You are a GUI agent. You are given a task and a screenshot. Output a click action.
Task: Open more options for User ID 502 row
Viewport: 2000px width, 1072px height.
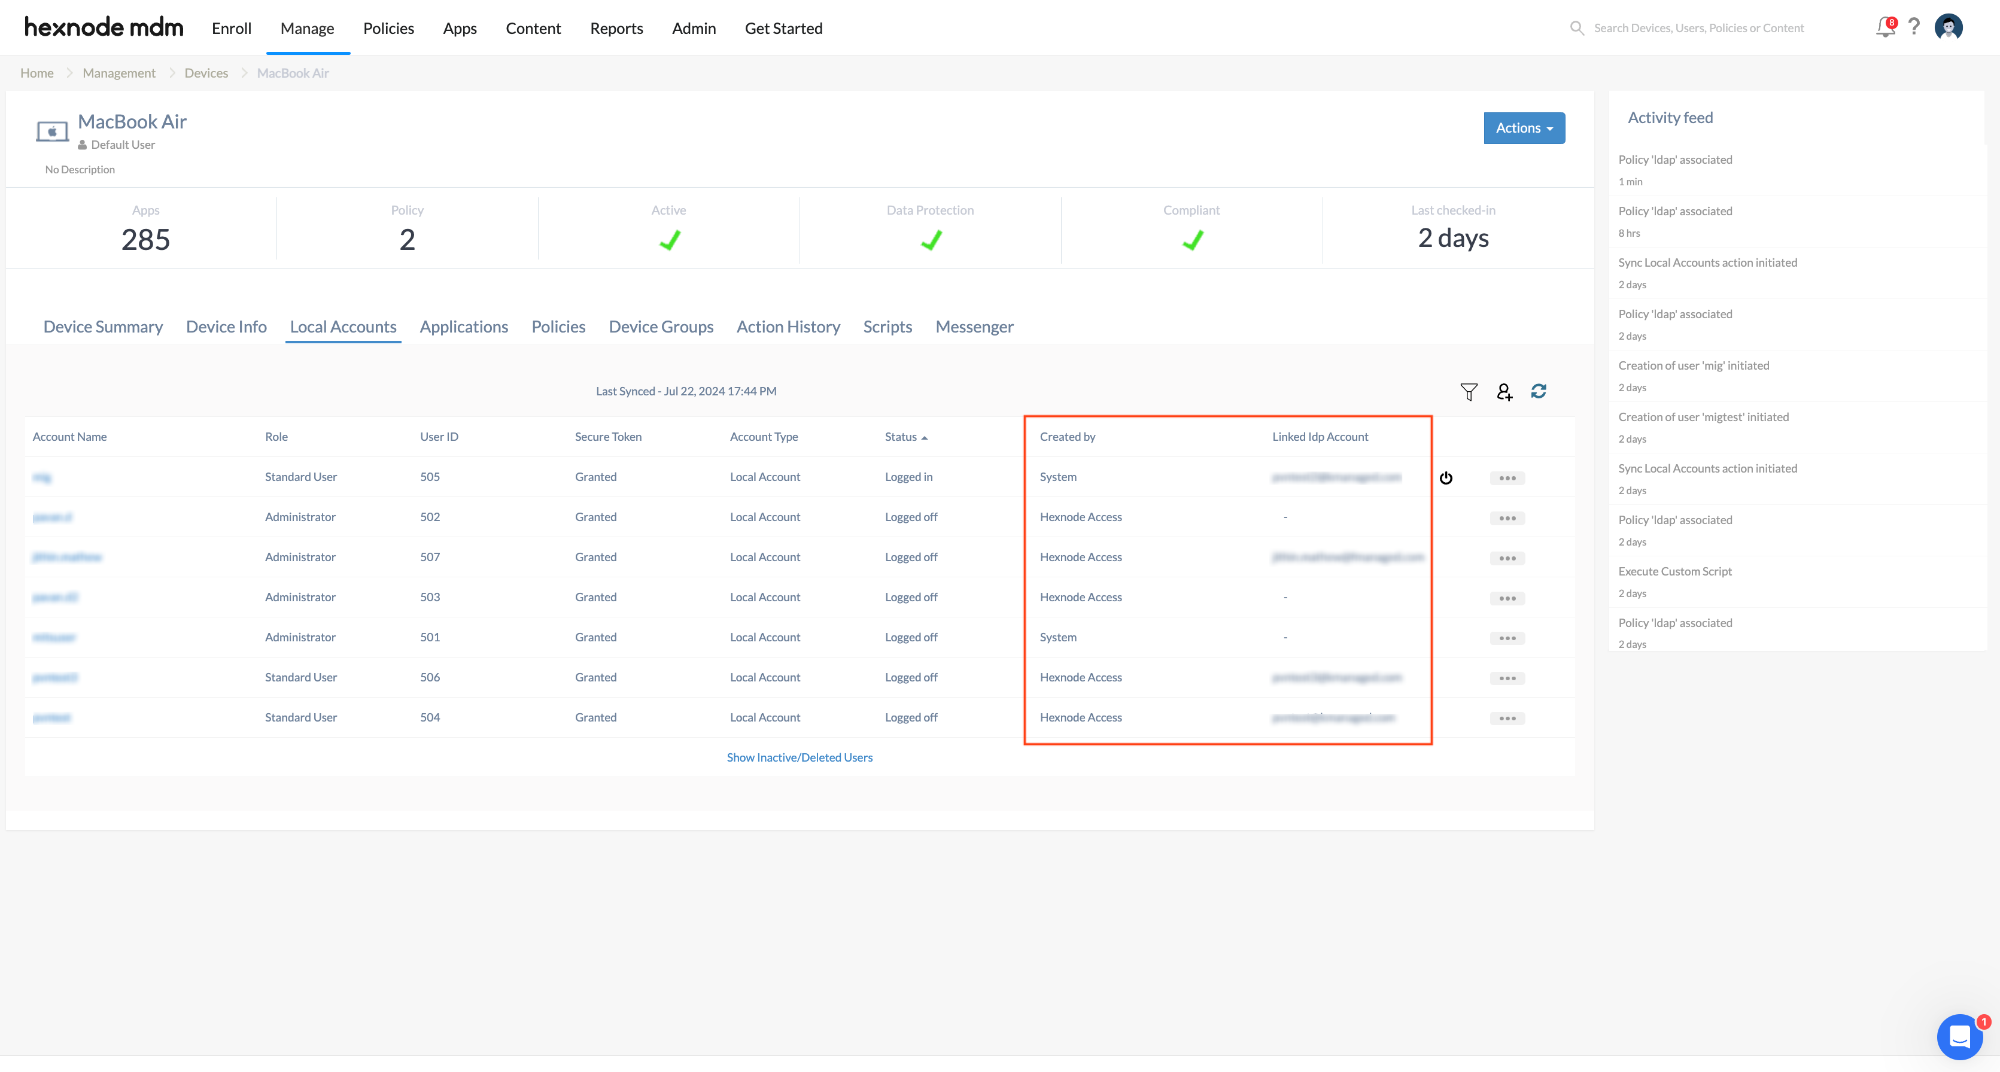[x=1507, y=518]
